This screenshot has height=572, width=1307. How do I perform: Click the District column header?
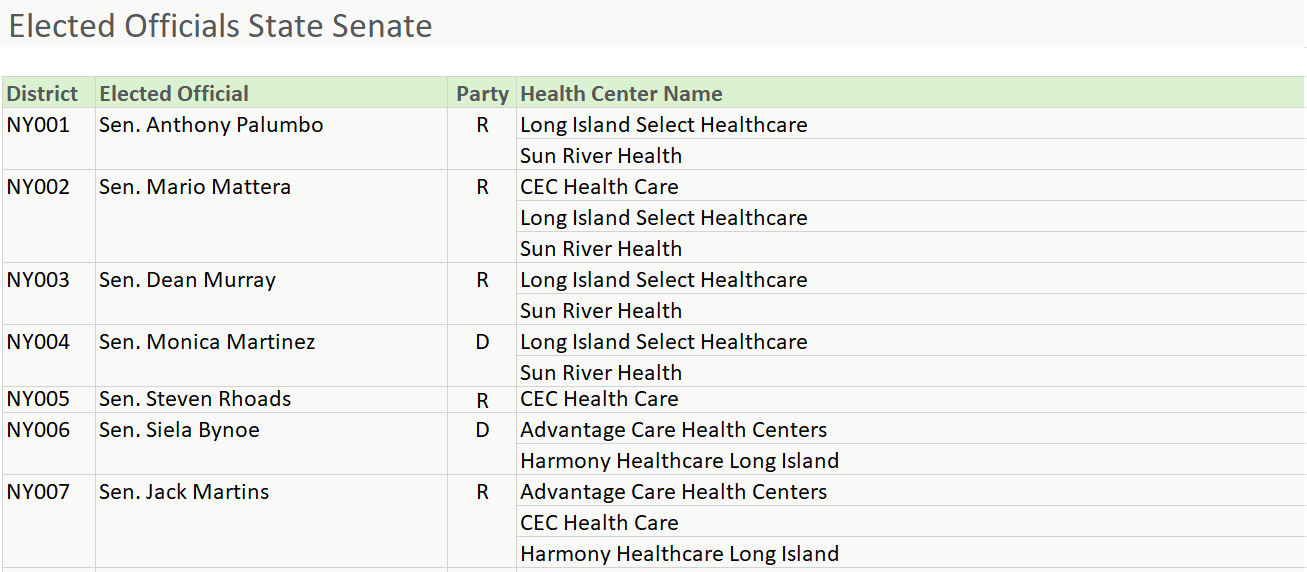42,94
